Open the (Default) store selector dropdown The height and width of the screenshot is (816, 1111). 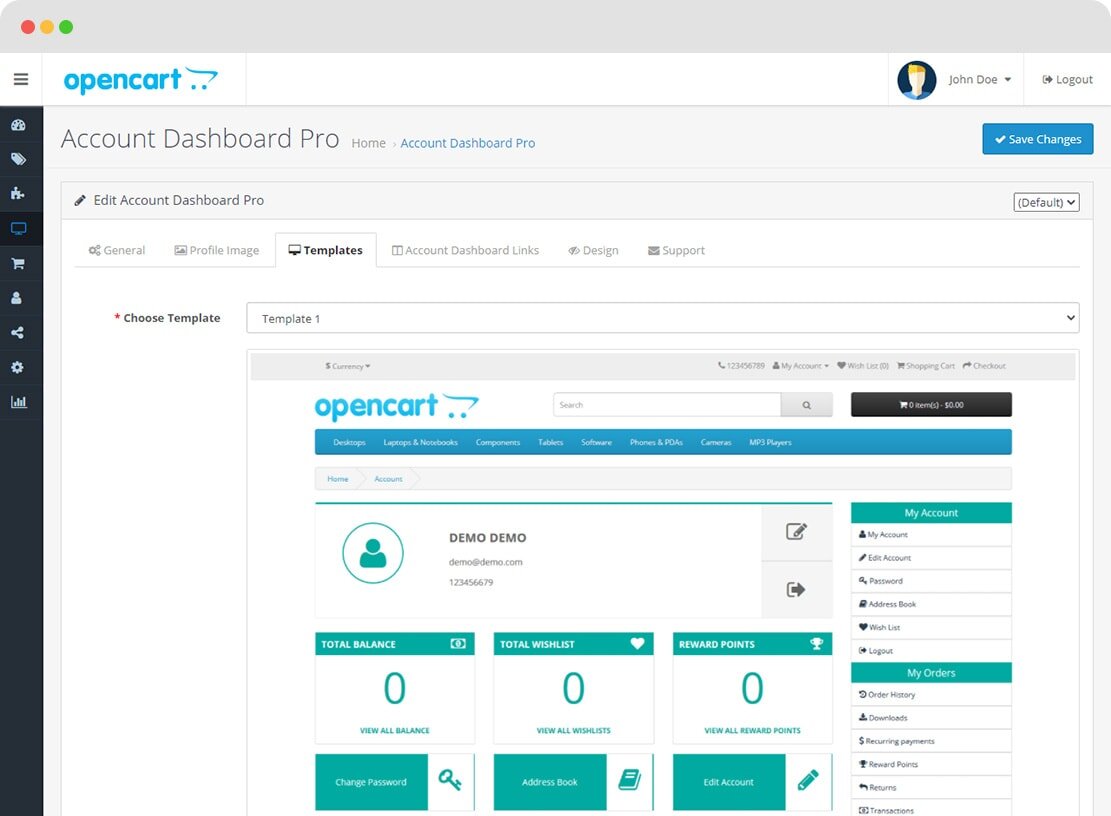tap(1046, 202)
